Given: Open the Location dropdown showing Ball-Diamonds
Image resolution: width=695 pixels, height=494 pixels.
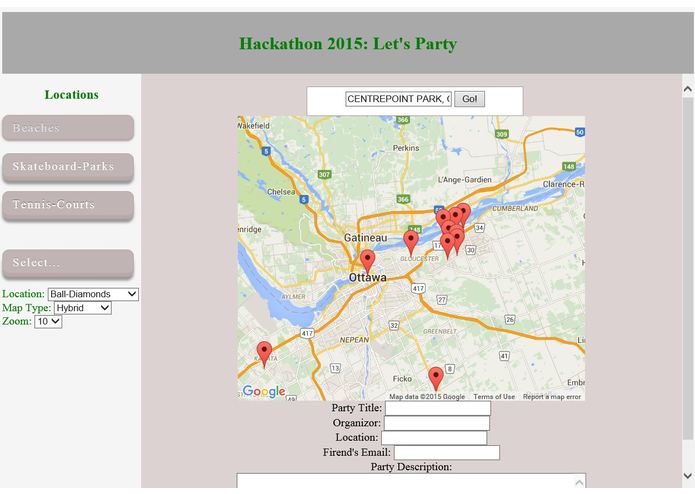Looking at the screenshot, I should point(93,294).
